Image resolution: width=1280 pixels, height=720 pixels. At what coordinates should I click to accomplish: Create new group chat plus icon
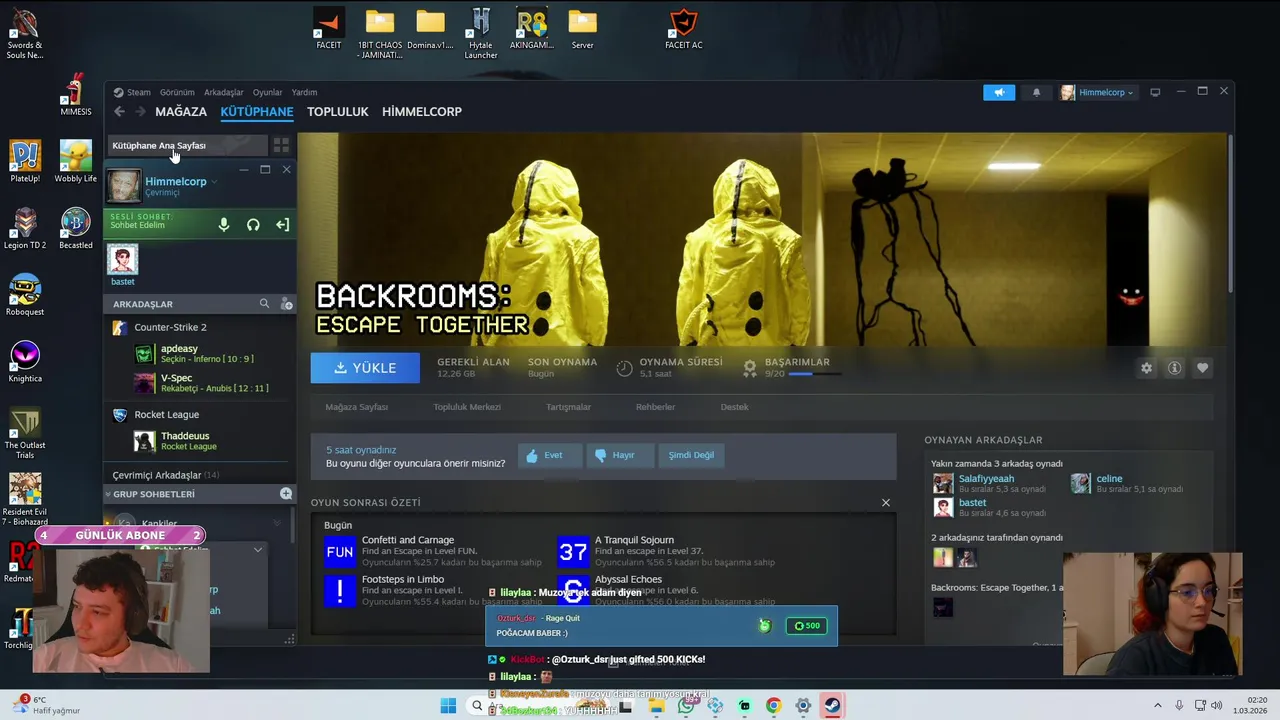286,494
